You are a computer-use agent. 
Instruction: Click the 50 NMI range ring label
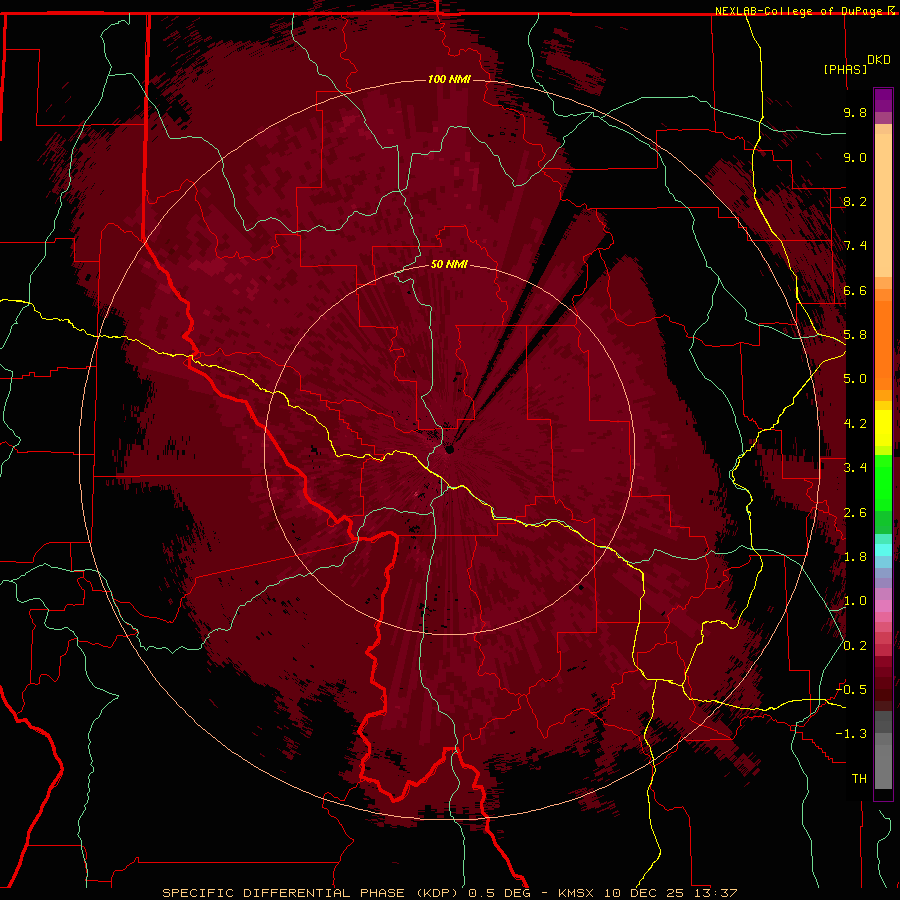(x=449, y=264)
